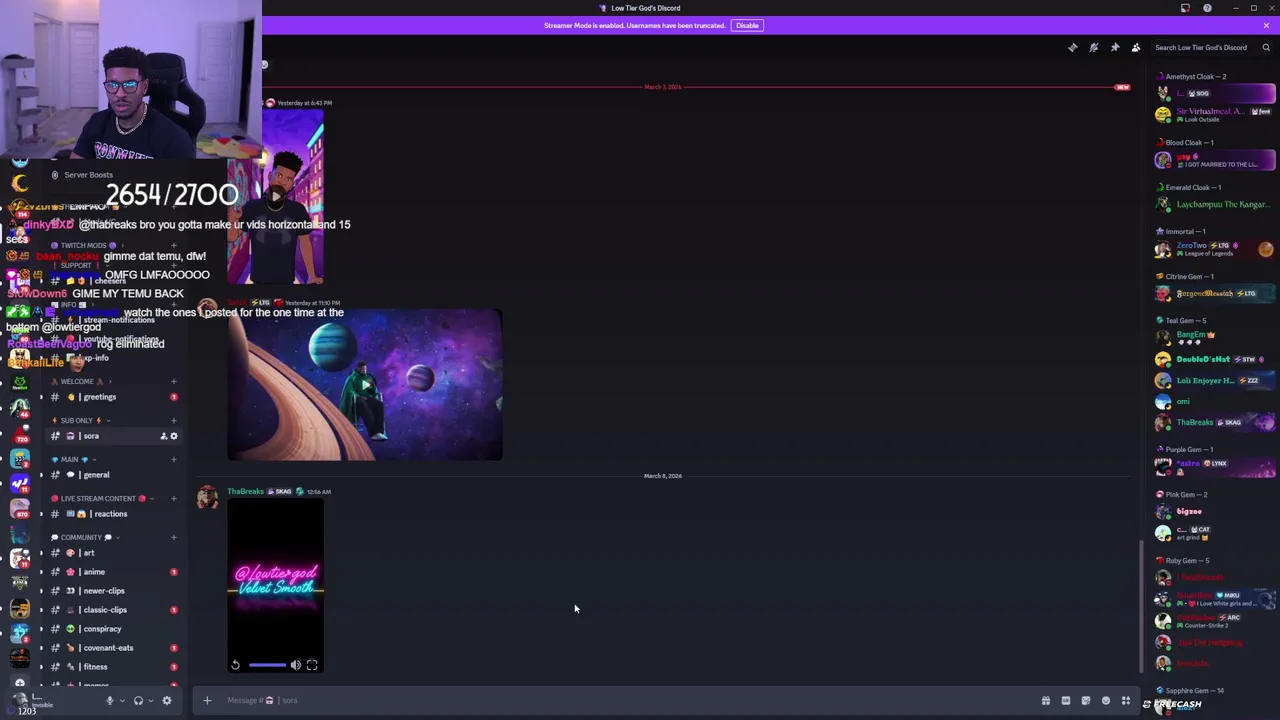Open the newer-clips channel
Screen dimensions: 1280x720
click(x=112, y=591)
